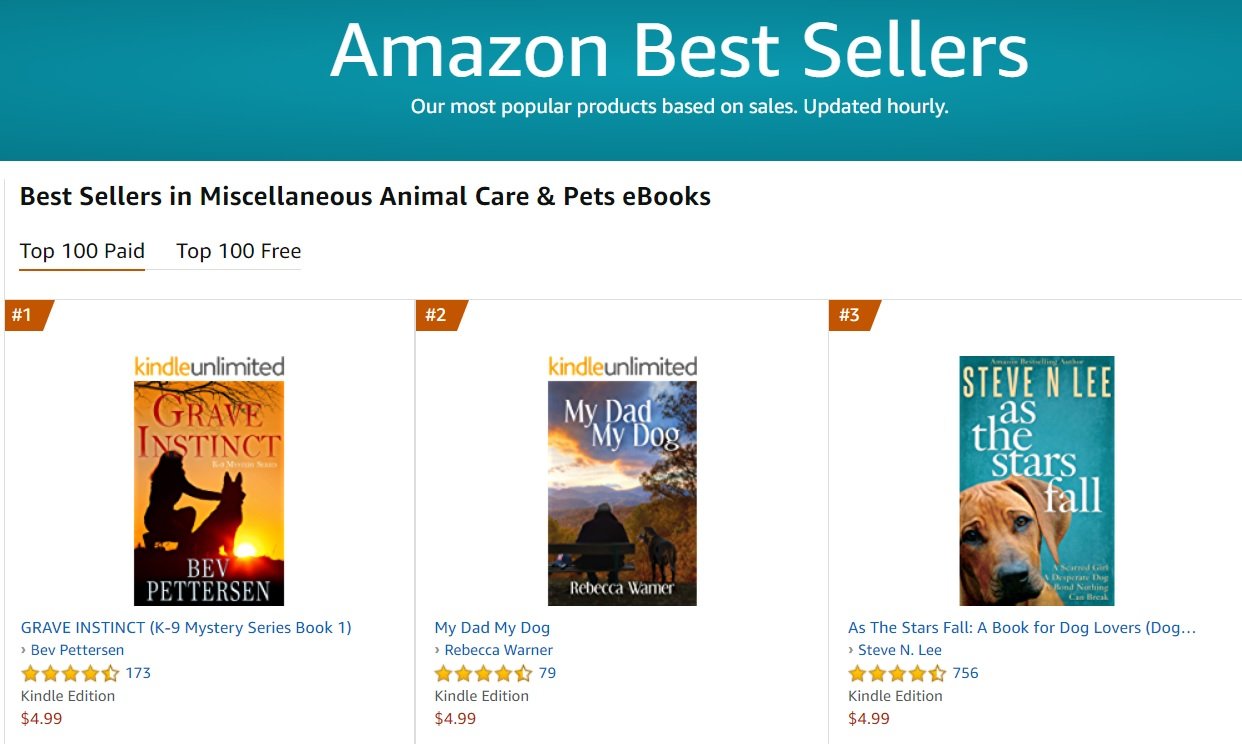
Task: Click Grave Instinct star rating icons
Action: point(70,673)
